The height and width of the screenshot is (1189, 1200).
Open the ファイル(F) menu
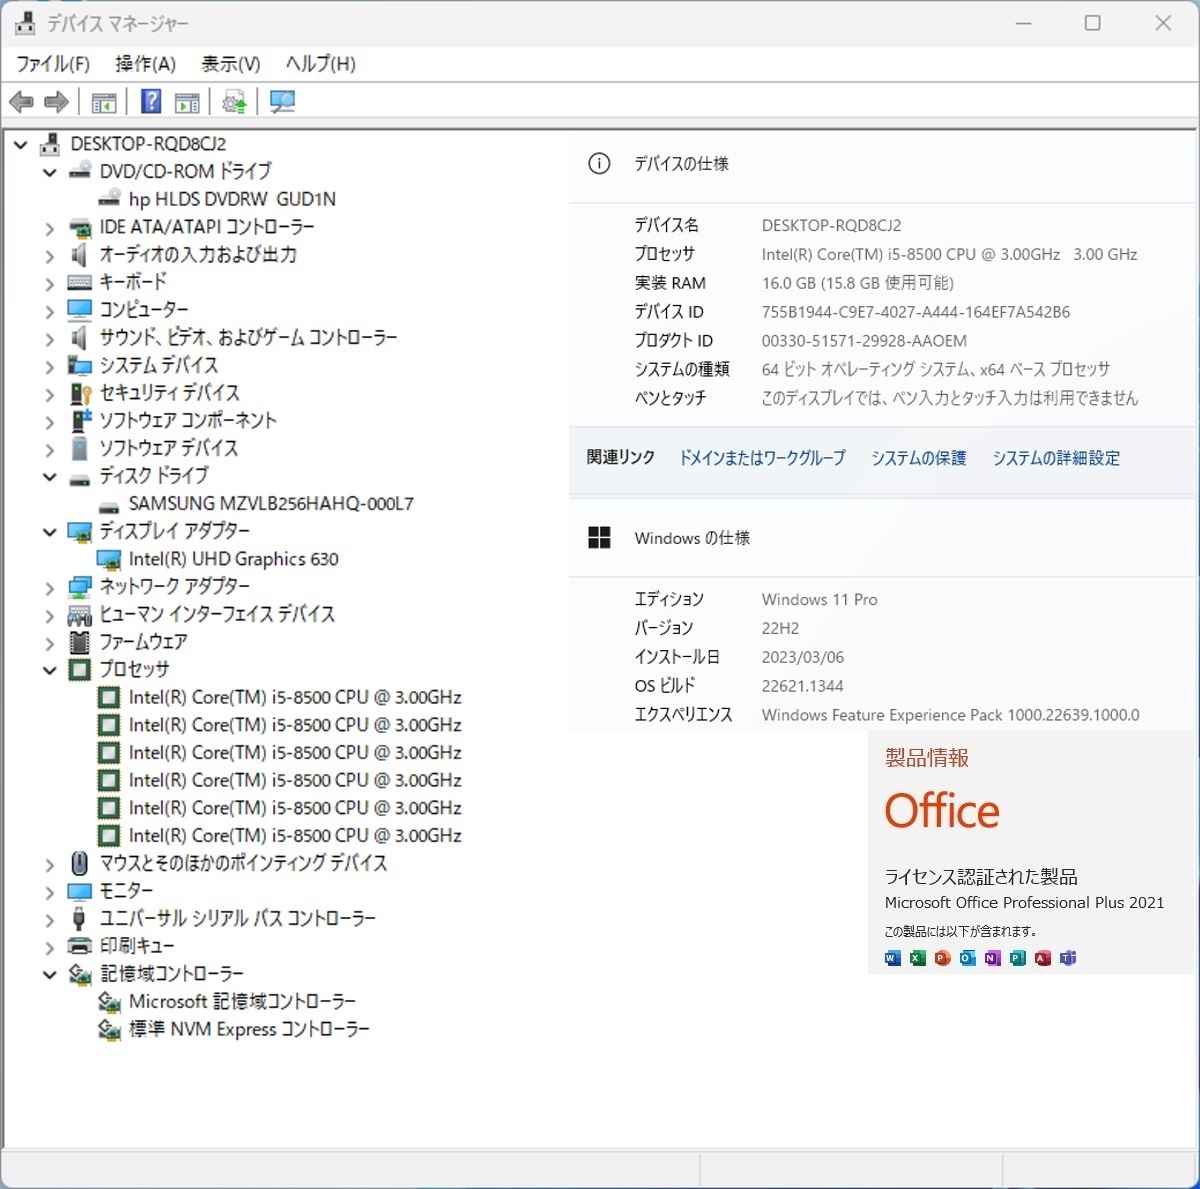coord(53,64)
